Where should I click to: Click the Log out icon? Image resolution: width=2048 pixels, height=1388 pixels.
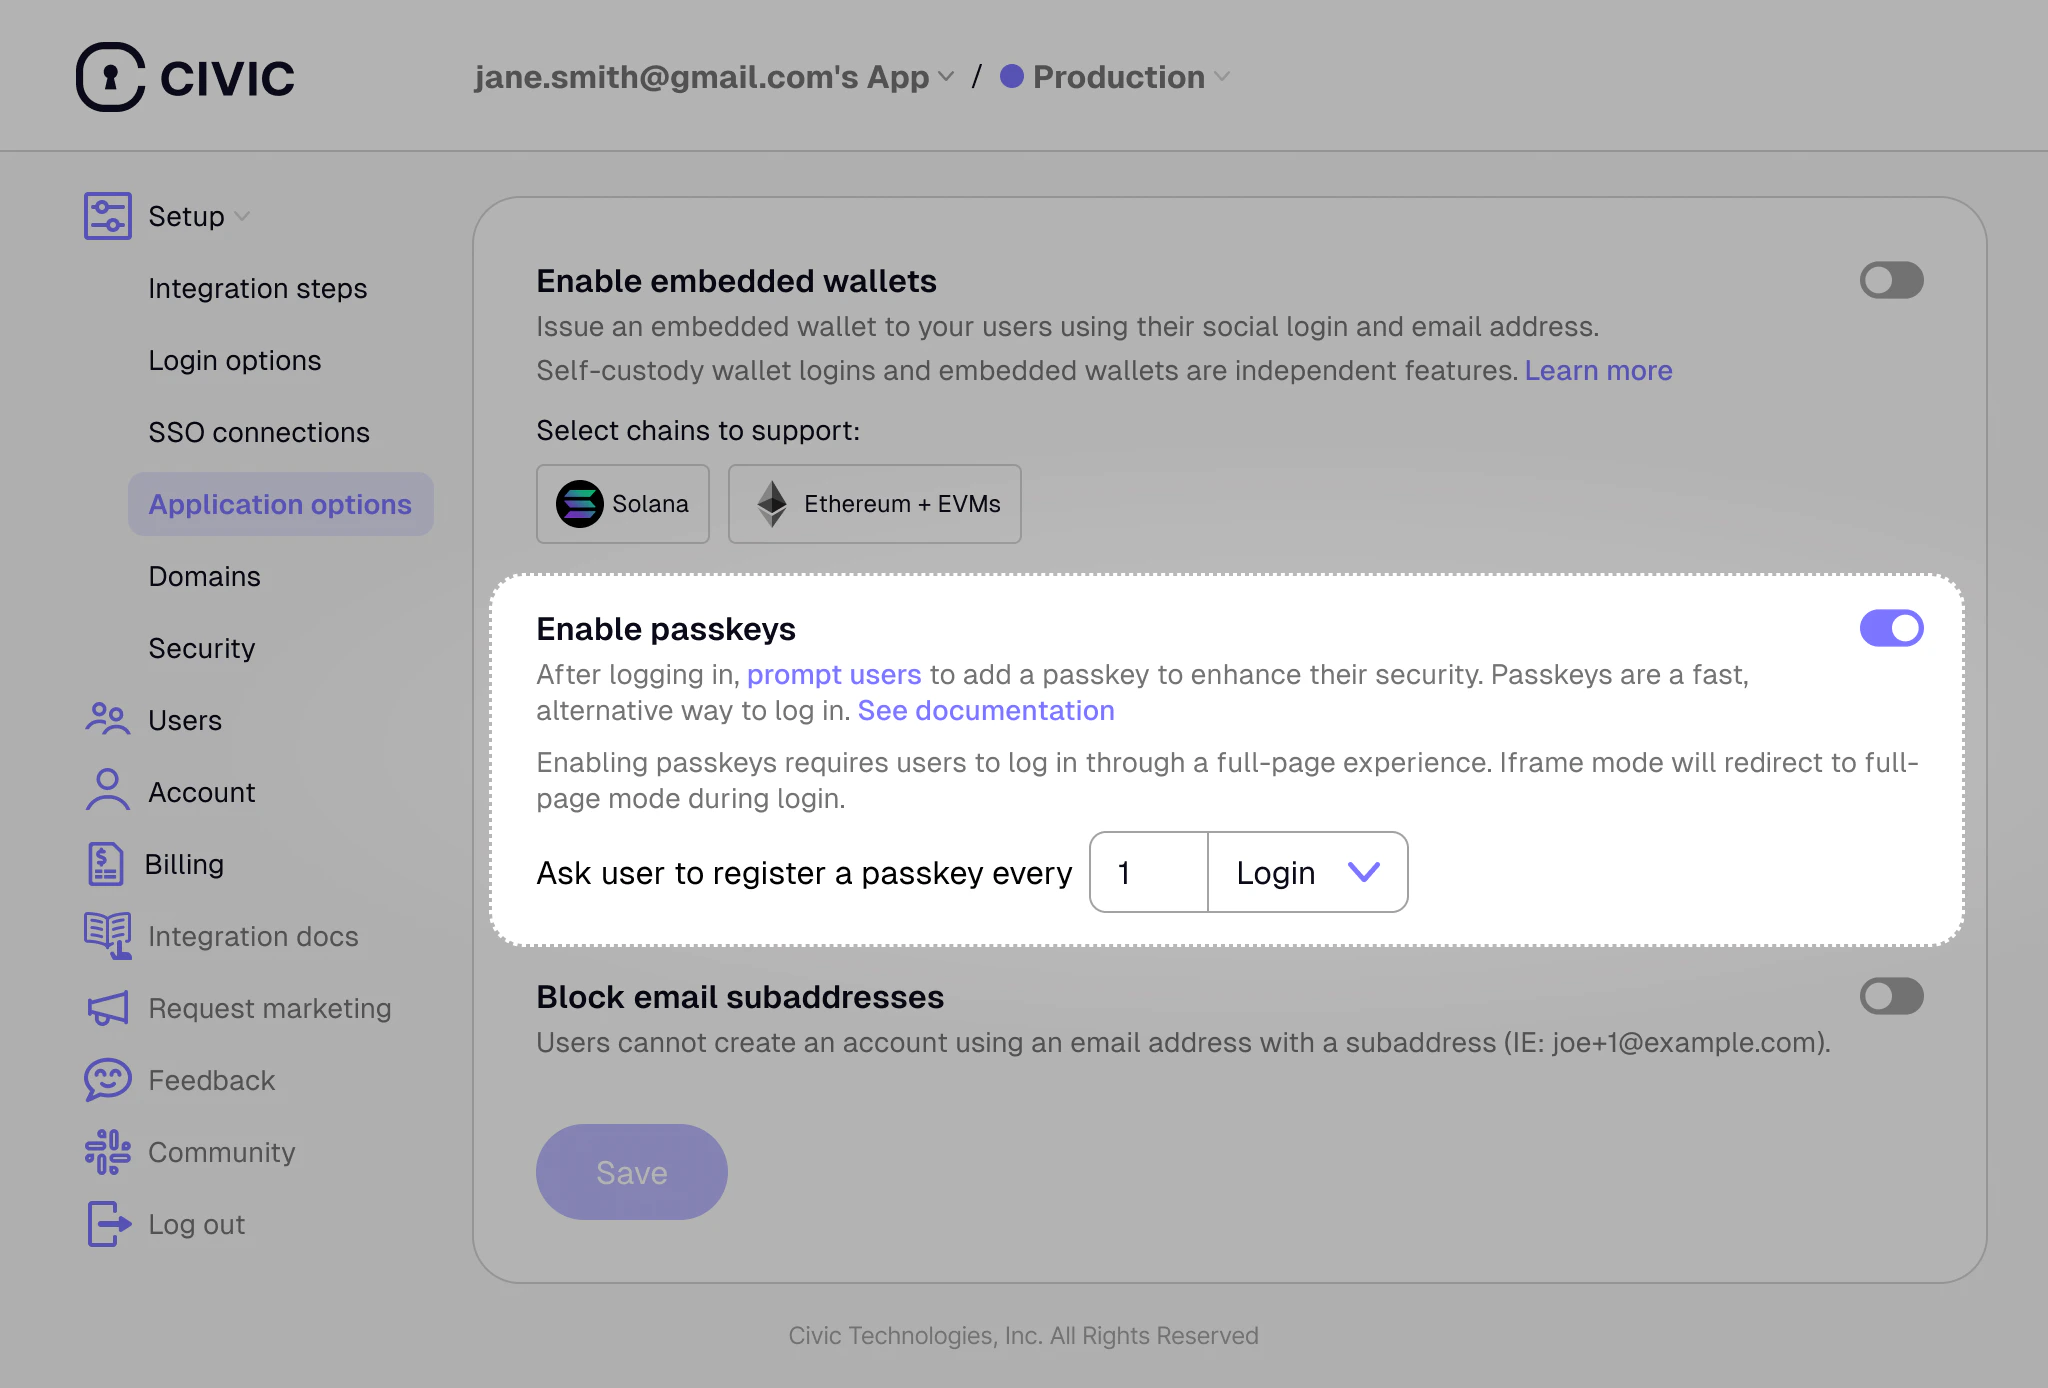(x=107, y=1224)
